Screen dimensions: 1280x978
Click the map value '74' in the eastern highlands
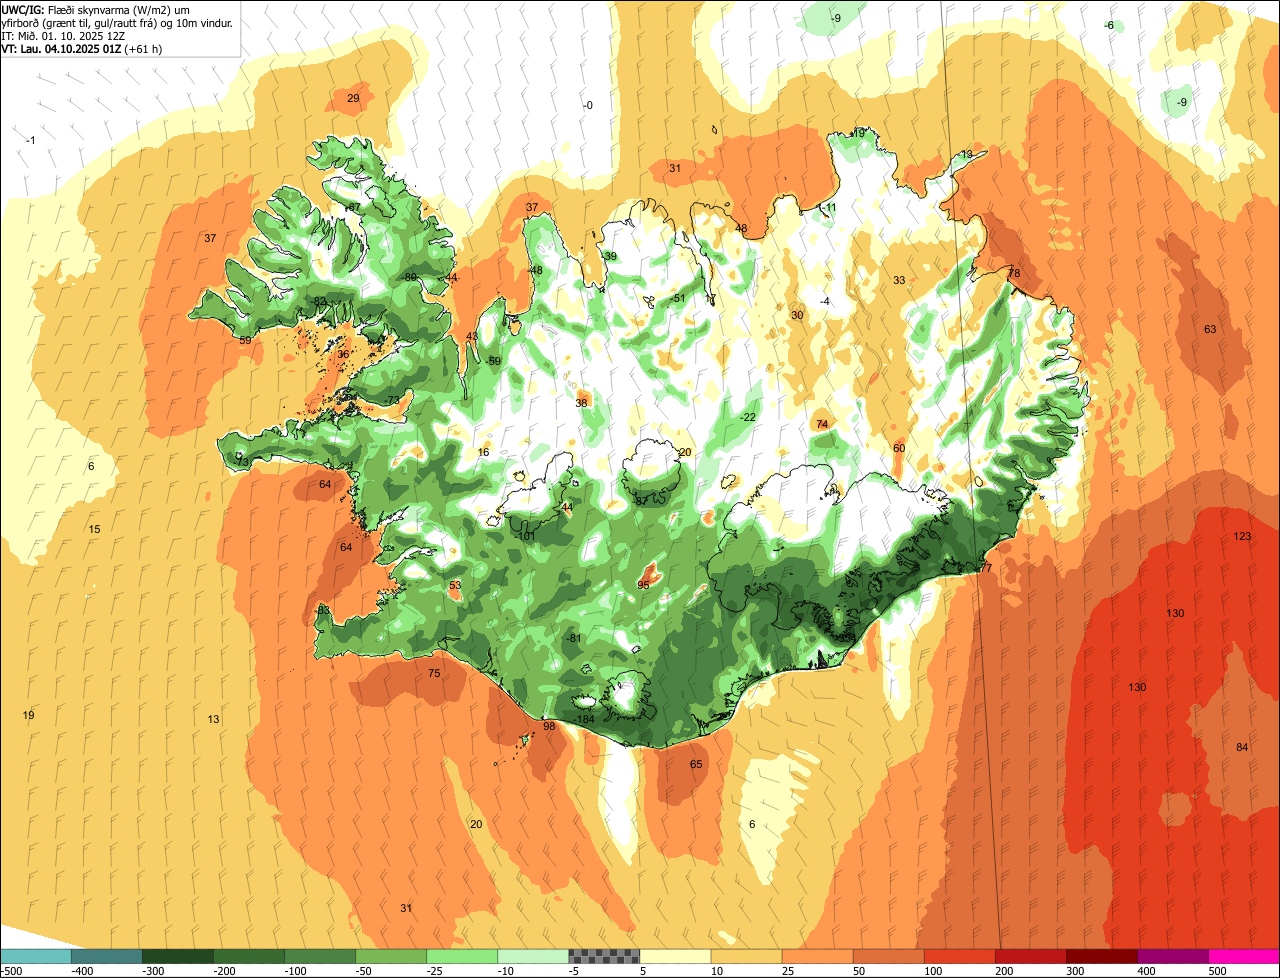point(822,425)
